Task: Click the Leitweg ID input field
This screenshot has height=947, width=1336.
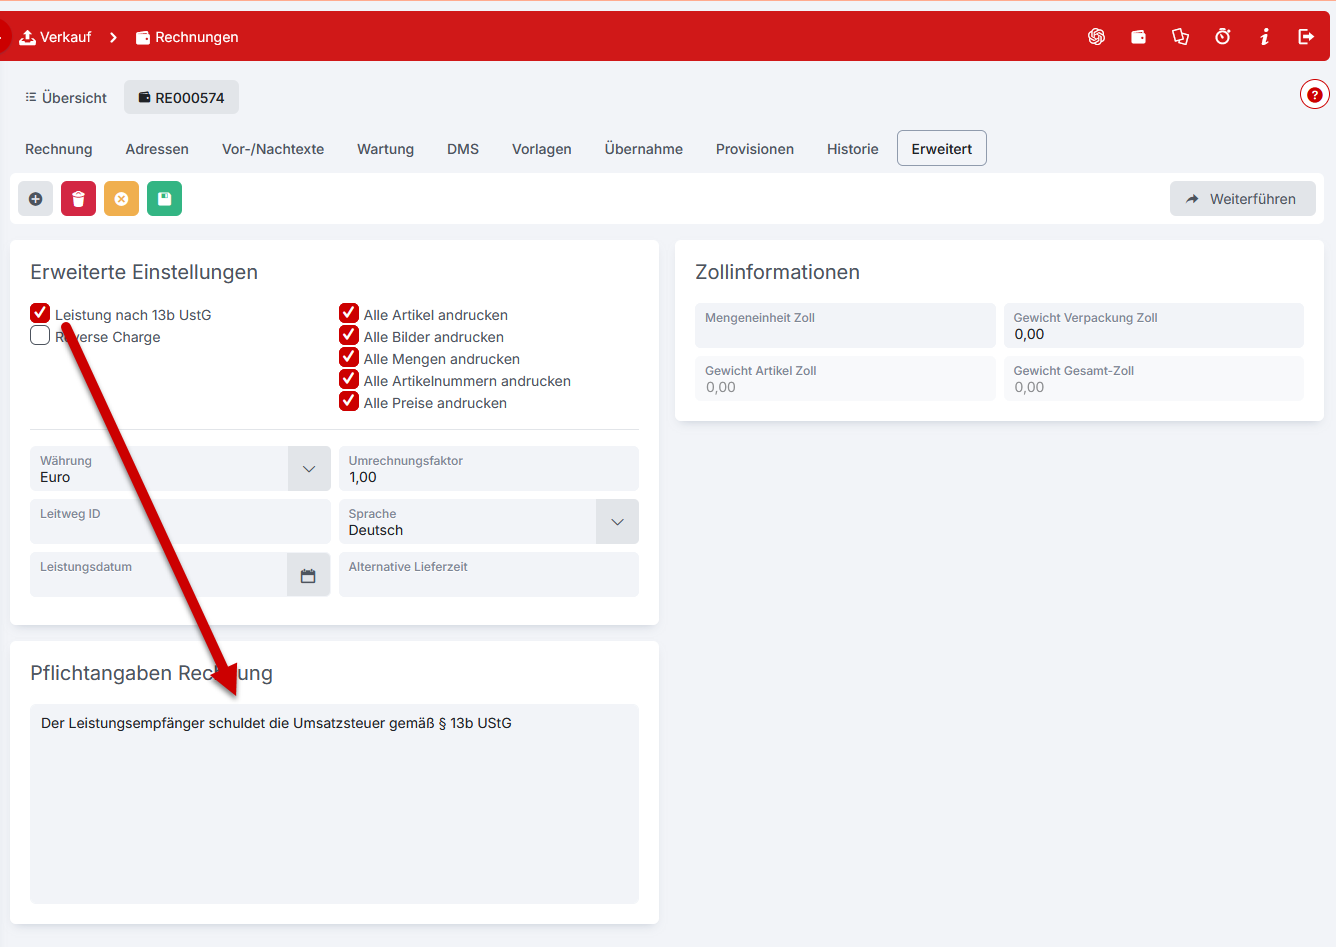Action: pos(180,522)
